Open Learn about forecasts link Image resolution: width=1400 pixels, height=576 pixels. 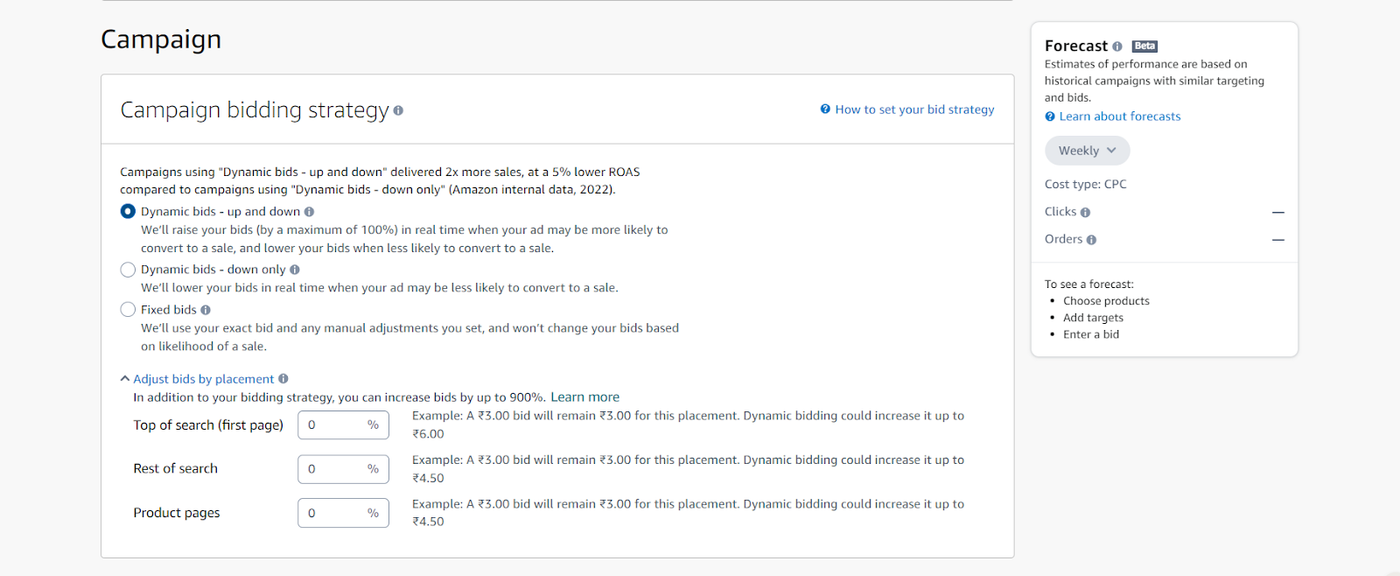click(x=1120, y=116)
